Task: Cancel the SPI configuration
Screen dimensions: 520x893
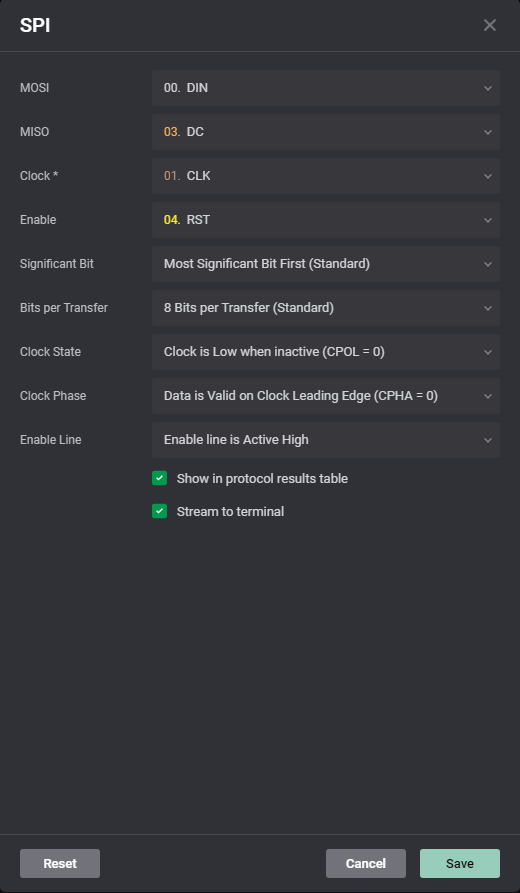Action: (x=366, y=863)
